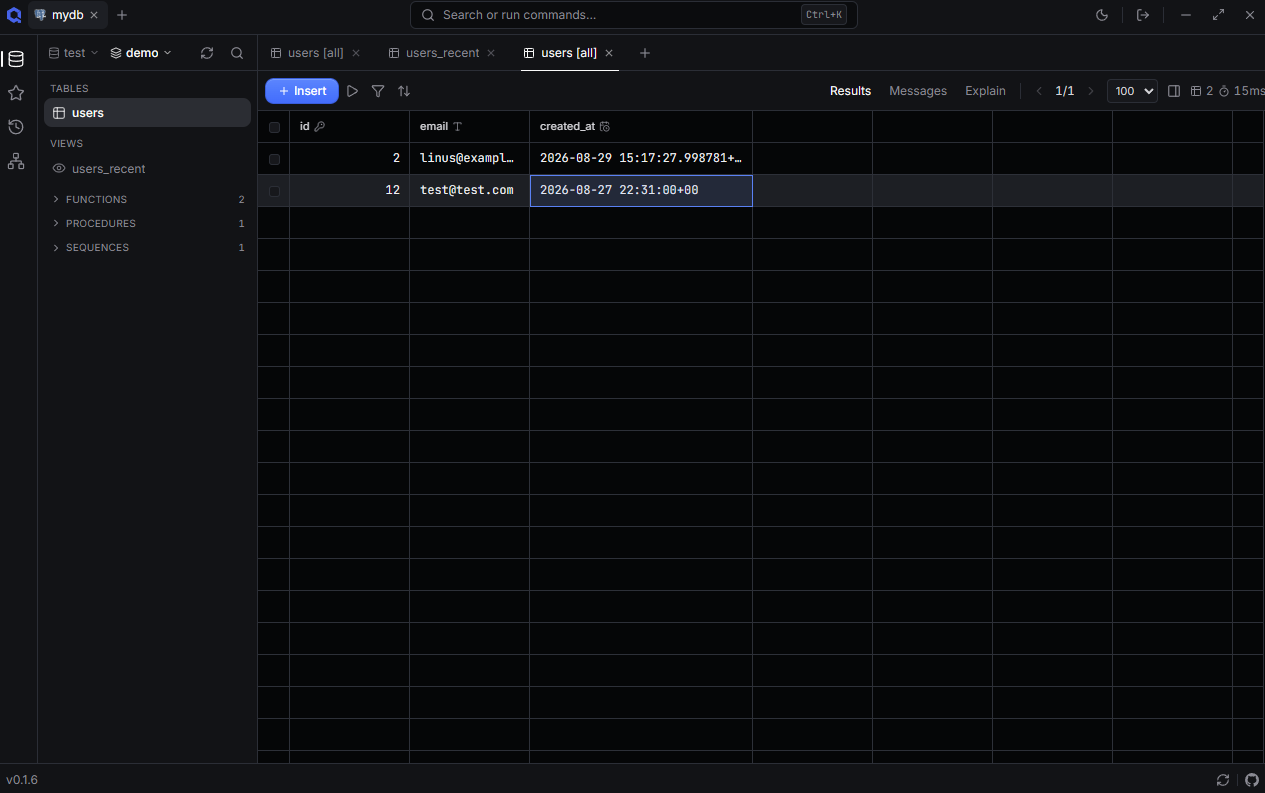Select the id cell with value 12

[349, 191]
